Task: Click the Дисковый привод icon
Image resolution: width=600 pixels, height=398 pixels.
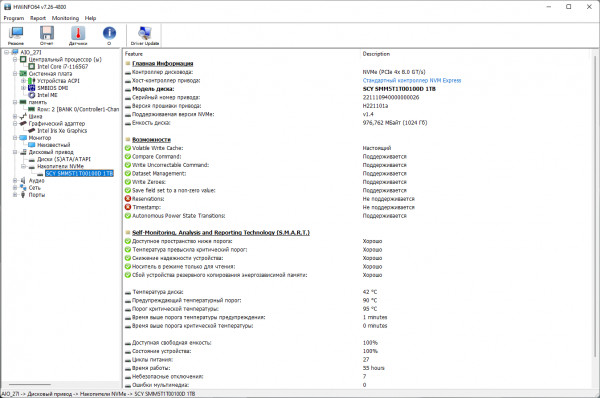Action: (23, 152)
